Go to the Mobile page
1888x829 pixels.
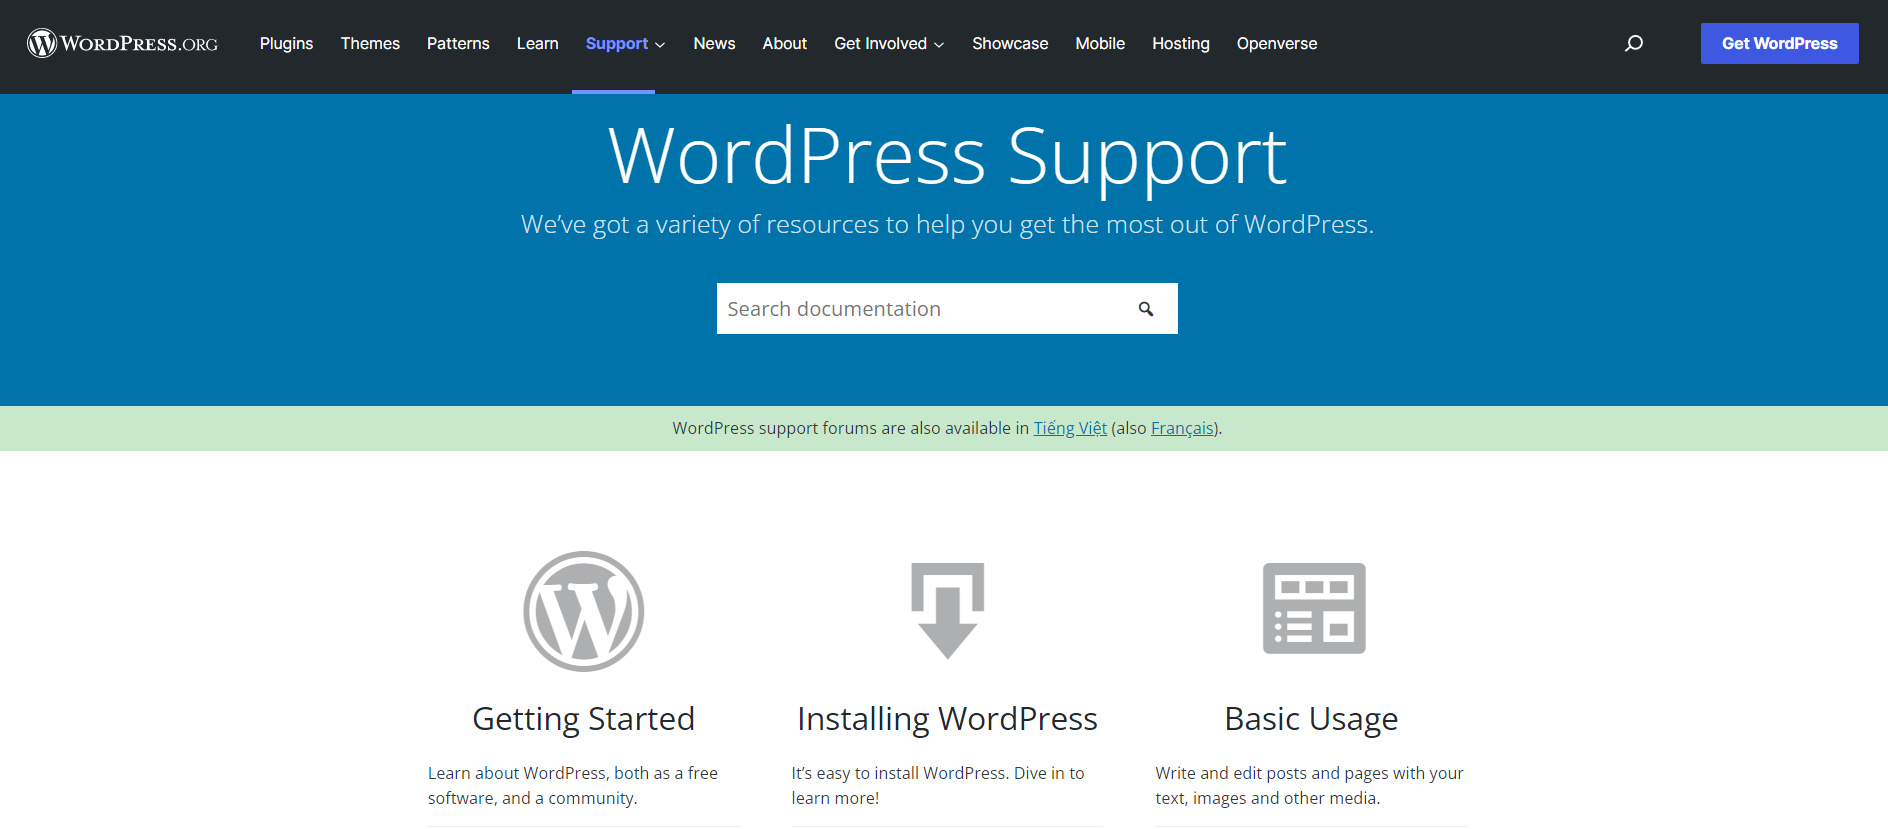[x=1100, y=43]
